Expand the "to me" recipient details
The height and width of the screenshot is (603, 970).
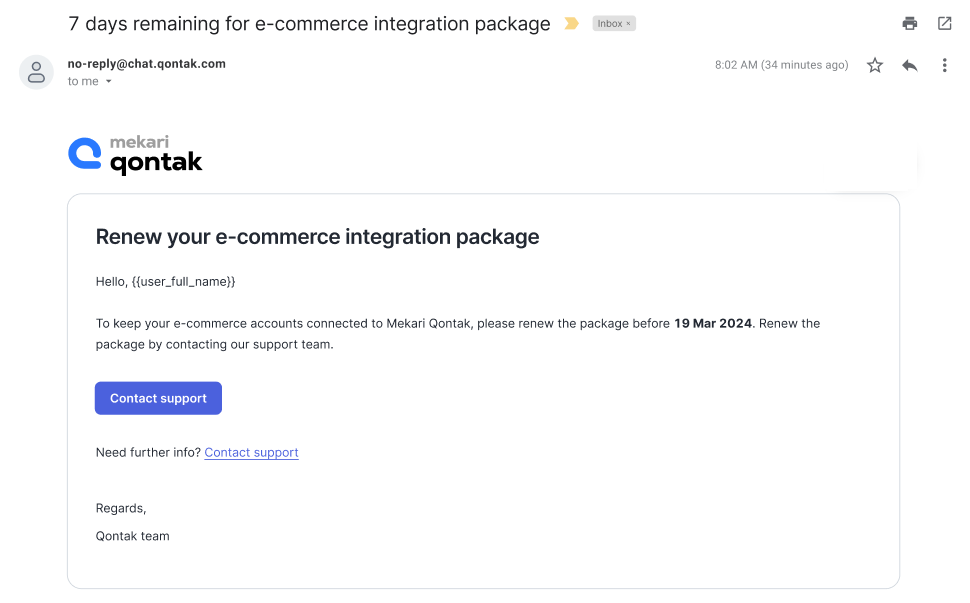(109, 82)
